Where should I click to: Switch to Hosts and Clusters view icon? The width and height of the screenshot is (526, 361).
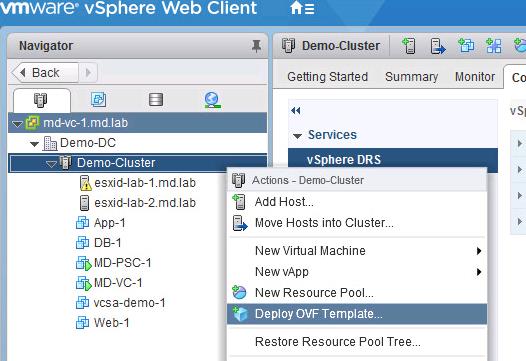[x=41, y=100]
